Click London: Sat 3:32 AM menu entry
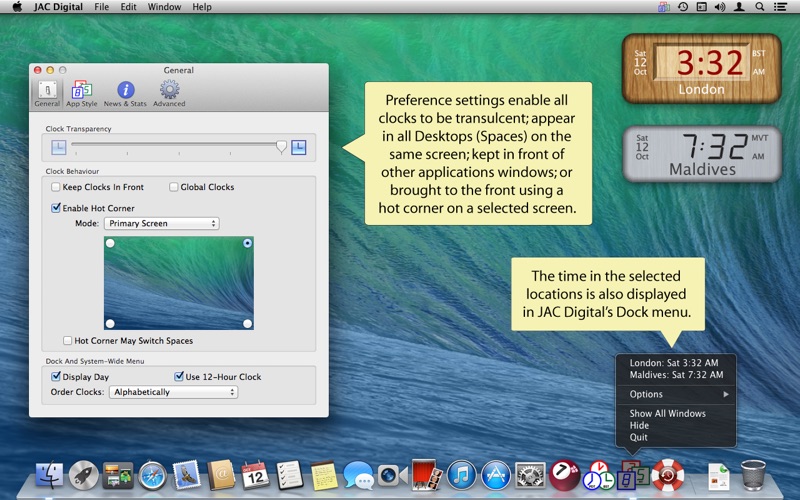800x500 pixels. click(676, 363)
